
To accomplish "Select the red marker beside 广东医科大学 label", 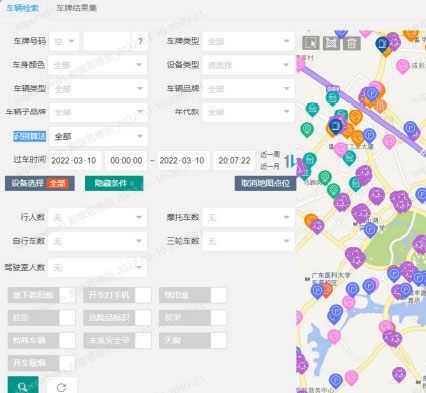I will pos(328,291).
